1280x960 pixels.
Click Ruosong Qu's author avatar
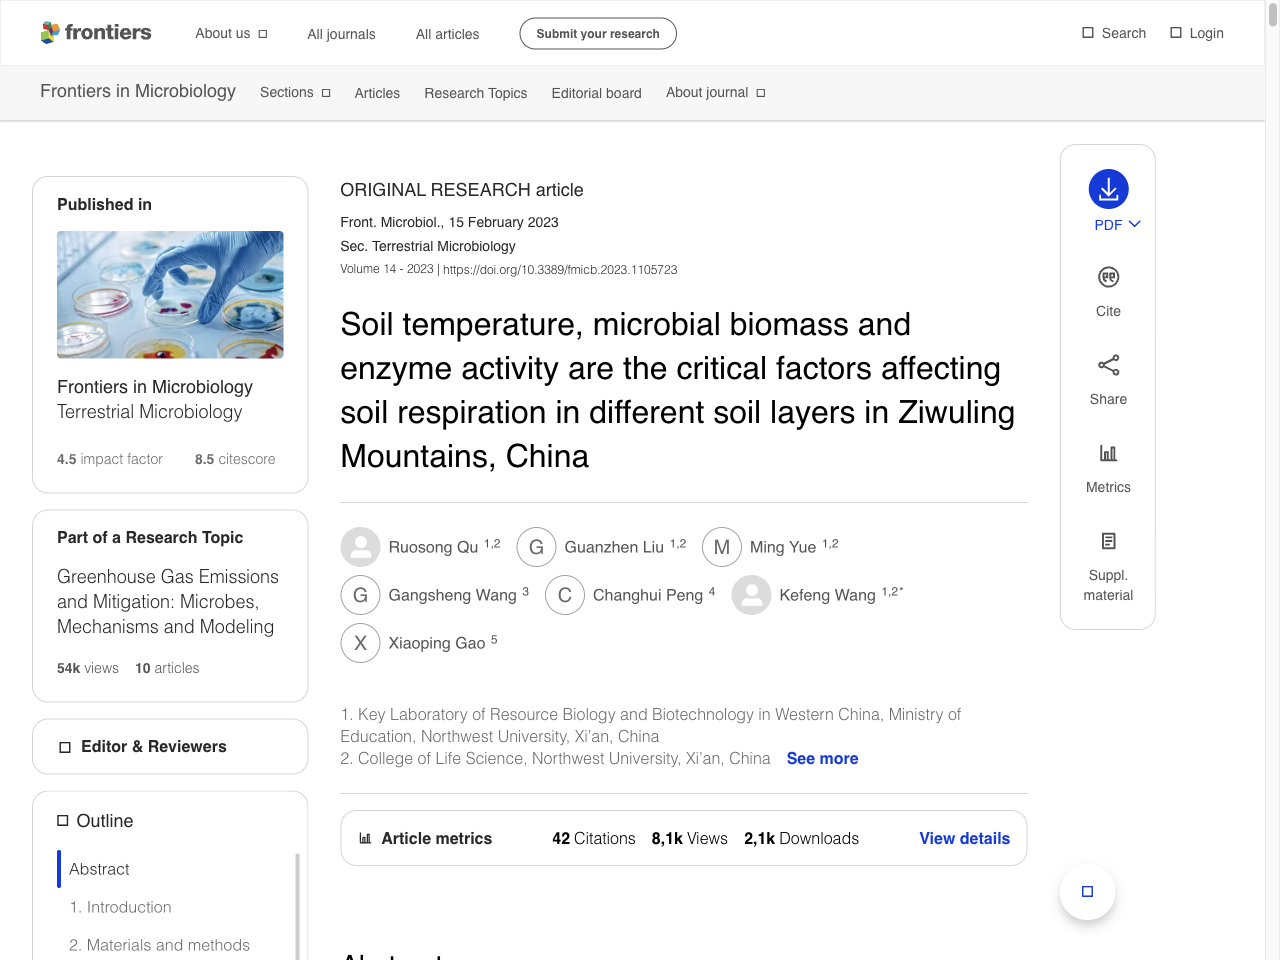[360, 547]
